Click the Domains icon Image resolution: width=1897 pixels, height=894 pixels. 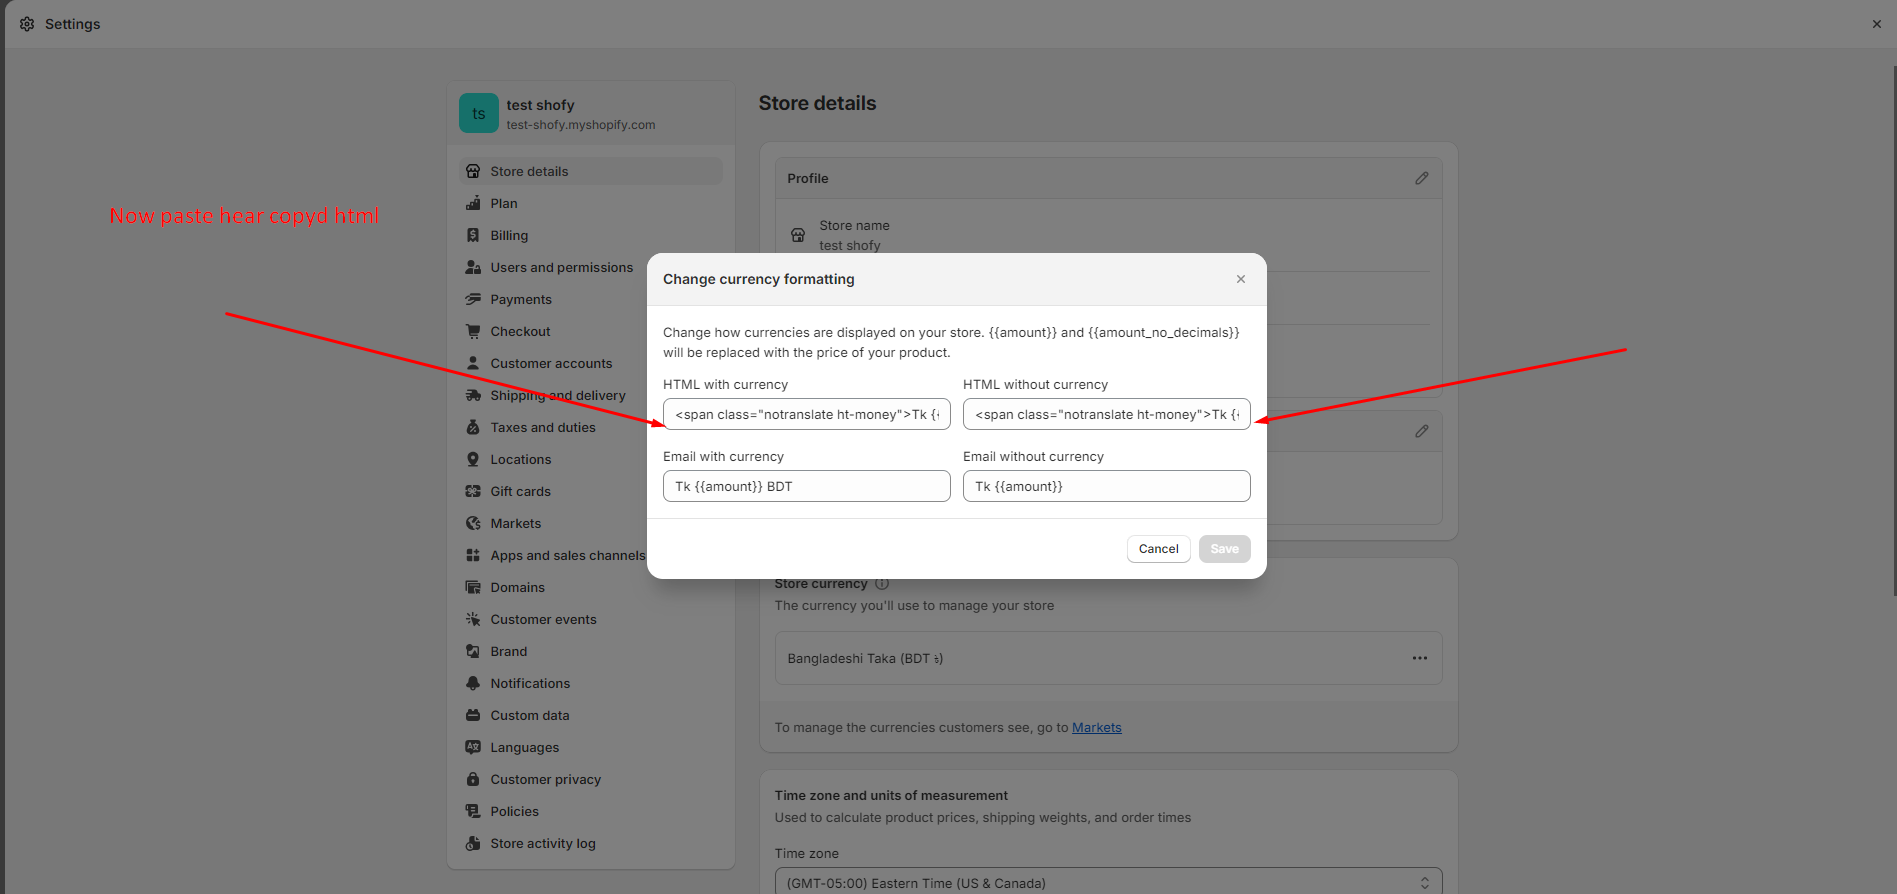473,587
